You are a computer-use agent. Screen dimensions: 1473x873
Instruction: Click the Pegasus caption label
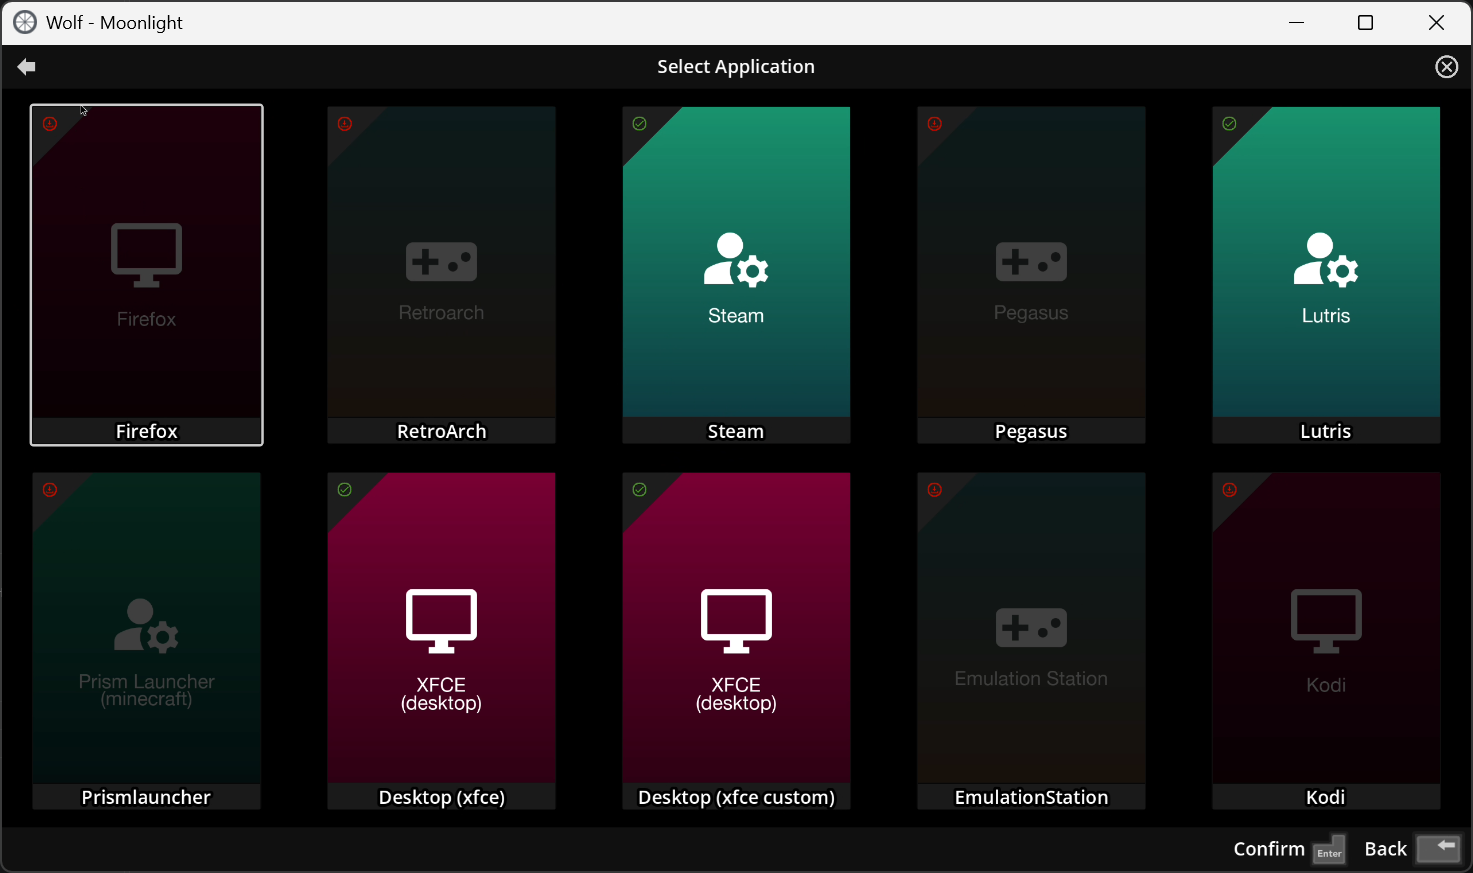point(1031,432)
